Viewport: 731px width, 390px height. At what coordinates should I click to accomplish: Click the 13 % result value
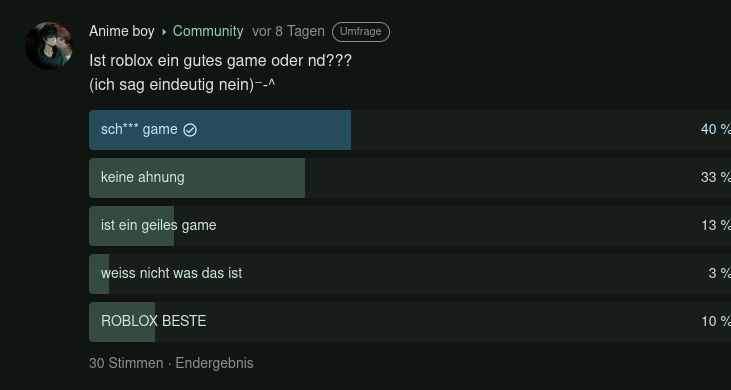click(x=716, y=226)
